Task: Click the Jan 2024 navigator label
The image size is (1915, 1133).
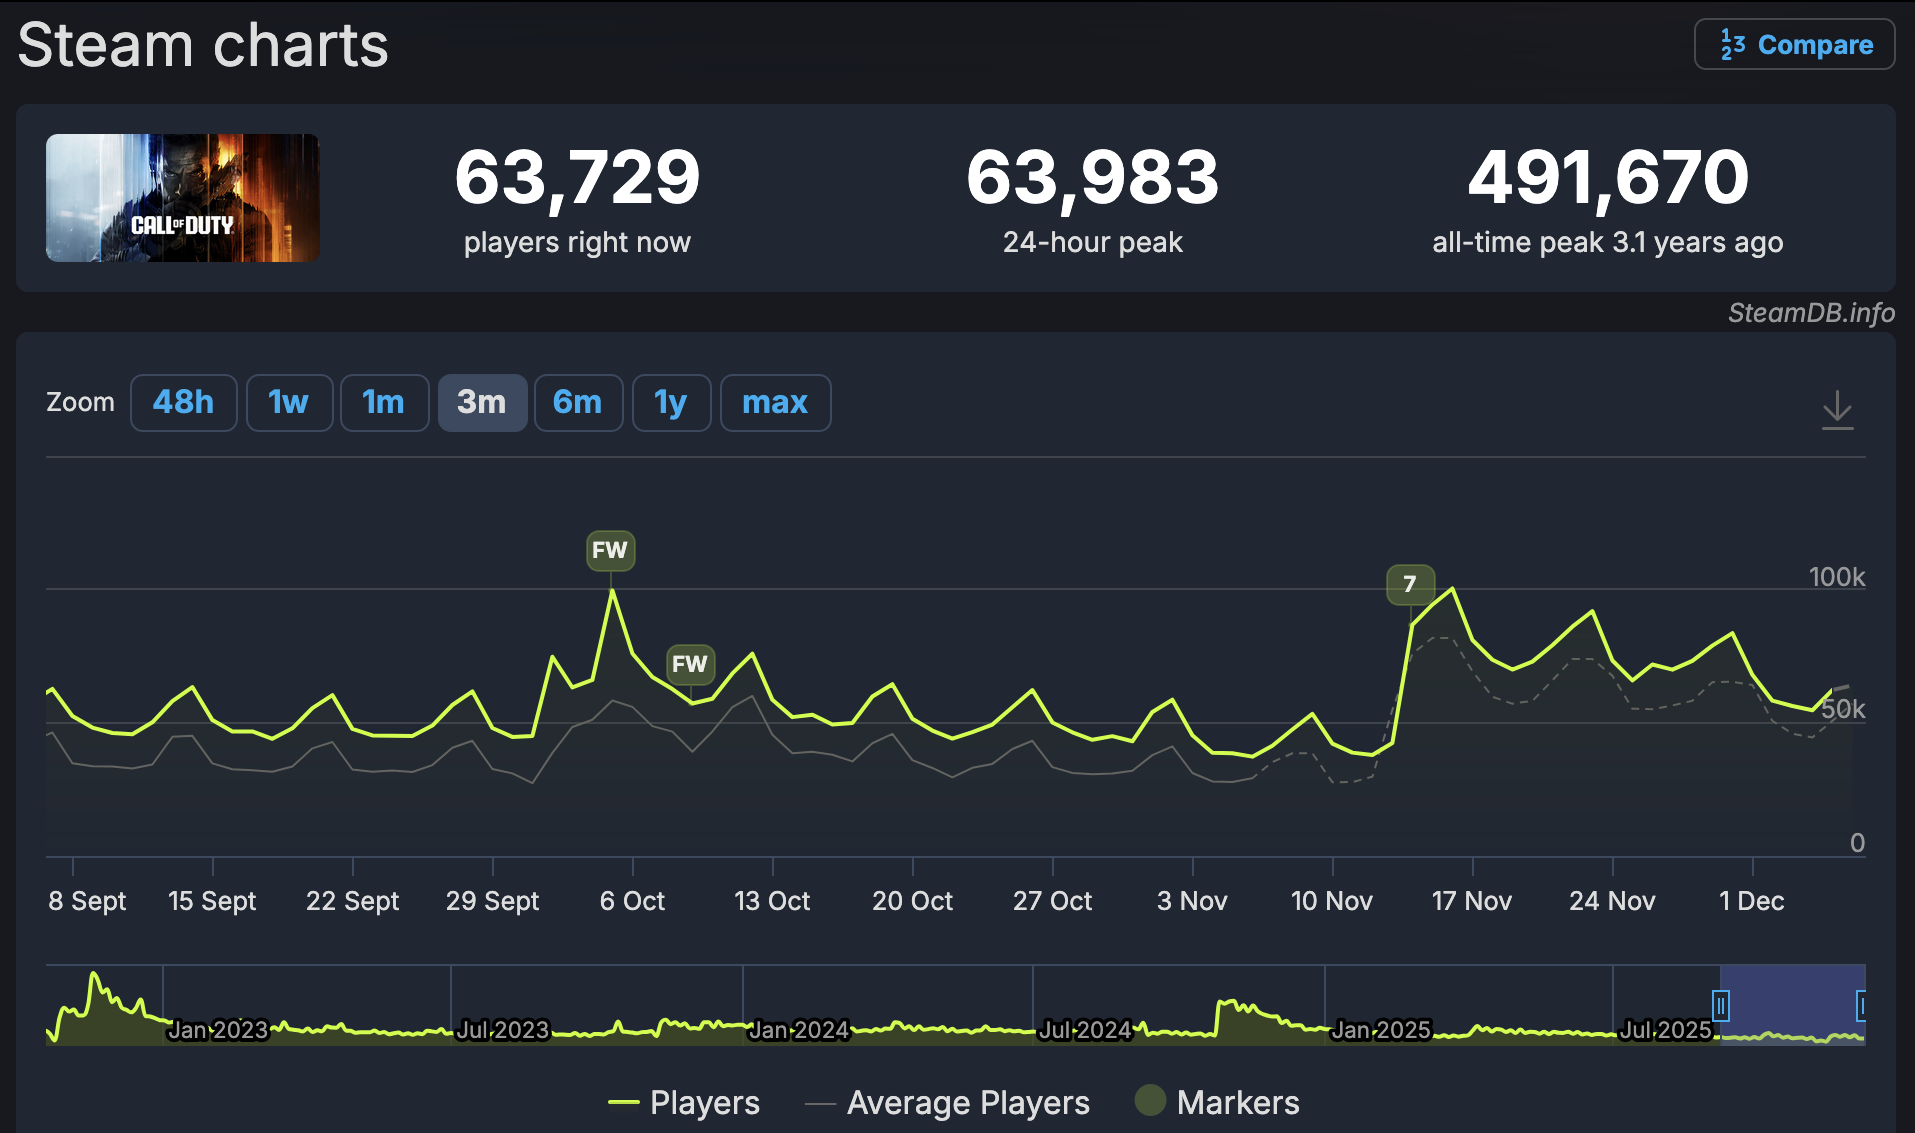Action: (x=799, y=1030)
